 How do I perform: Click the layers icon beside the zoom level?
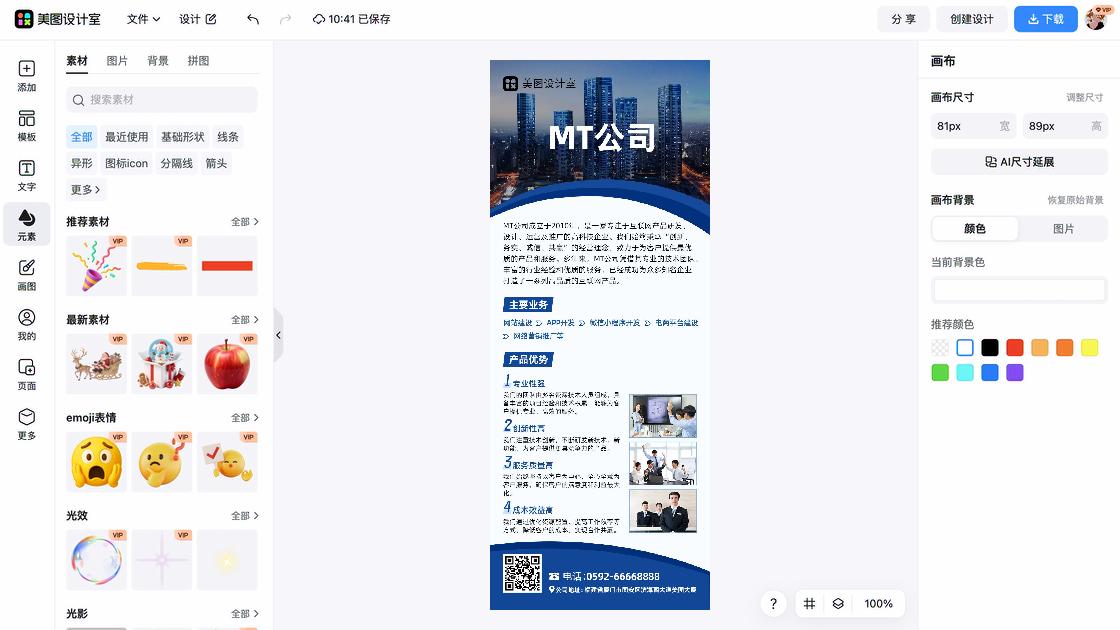click(838, 604)
